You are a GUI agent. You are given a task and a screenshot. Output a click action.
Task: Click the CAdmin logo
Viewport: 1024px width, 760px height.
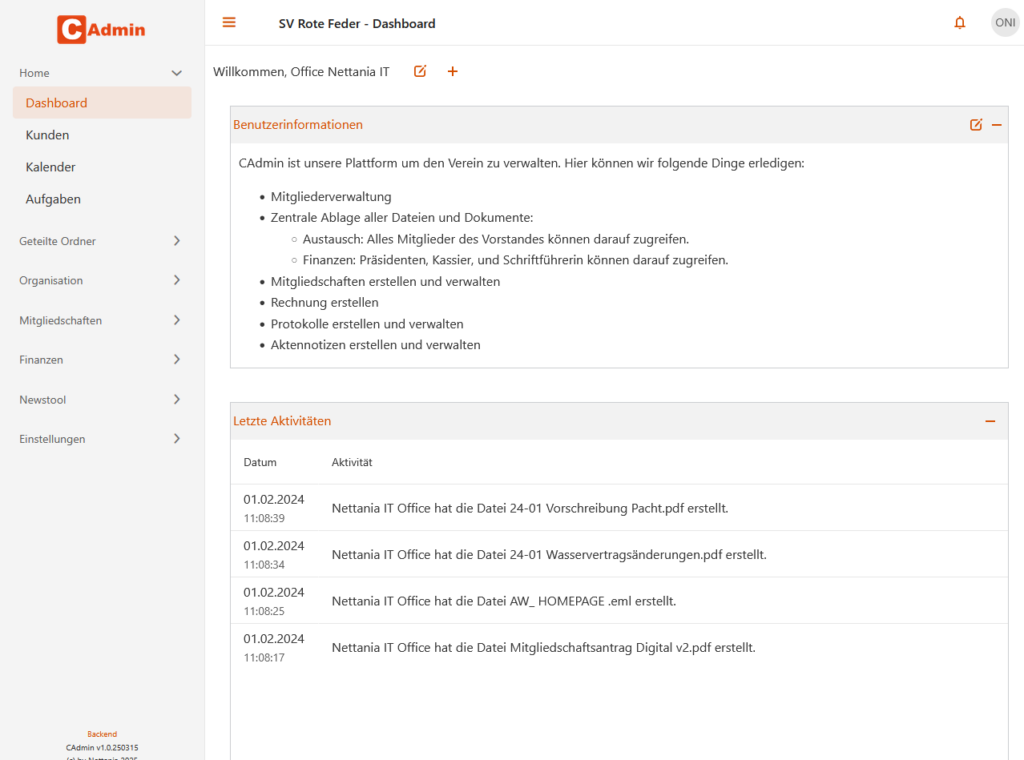tap(101, 29)
